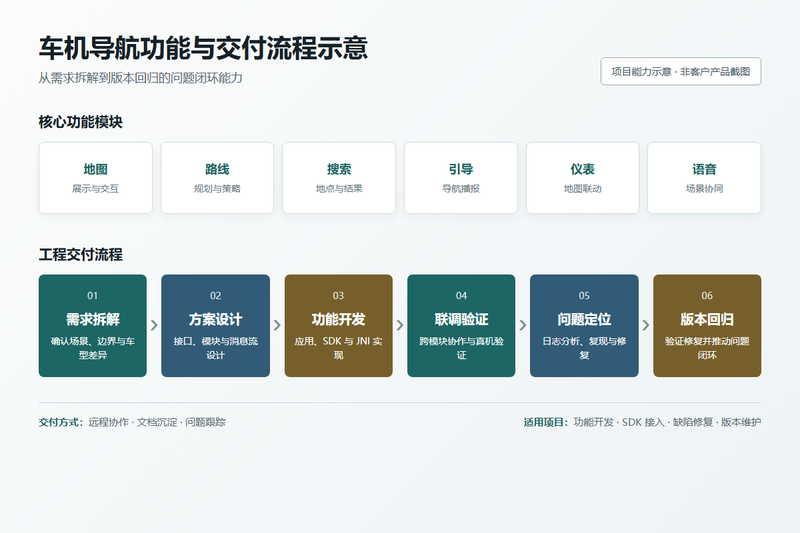
Task: Click footer text 功能开发 · SDK 接入 · 缺陷修复 · 版本维护
Action: click(667, 422)
